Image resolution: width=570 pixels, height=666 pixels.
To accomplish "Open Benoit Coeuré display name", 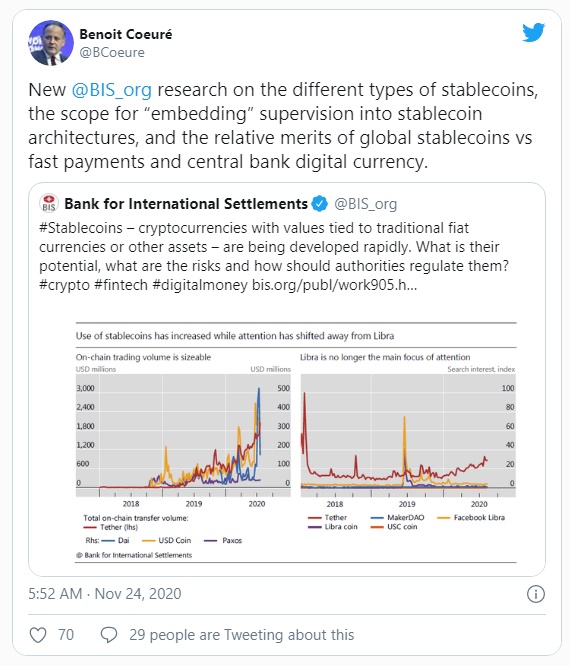I will (126, 34).
